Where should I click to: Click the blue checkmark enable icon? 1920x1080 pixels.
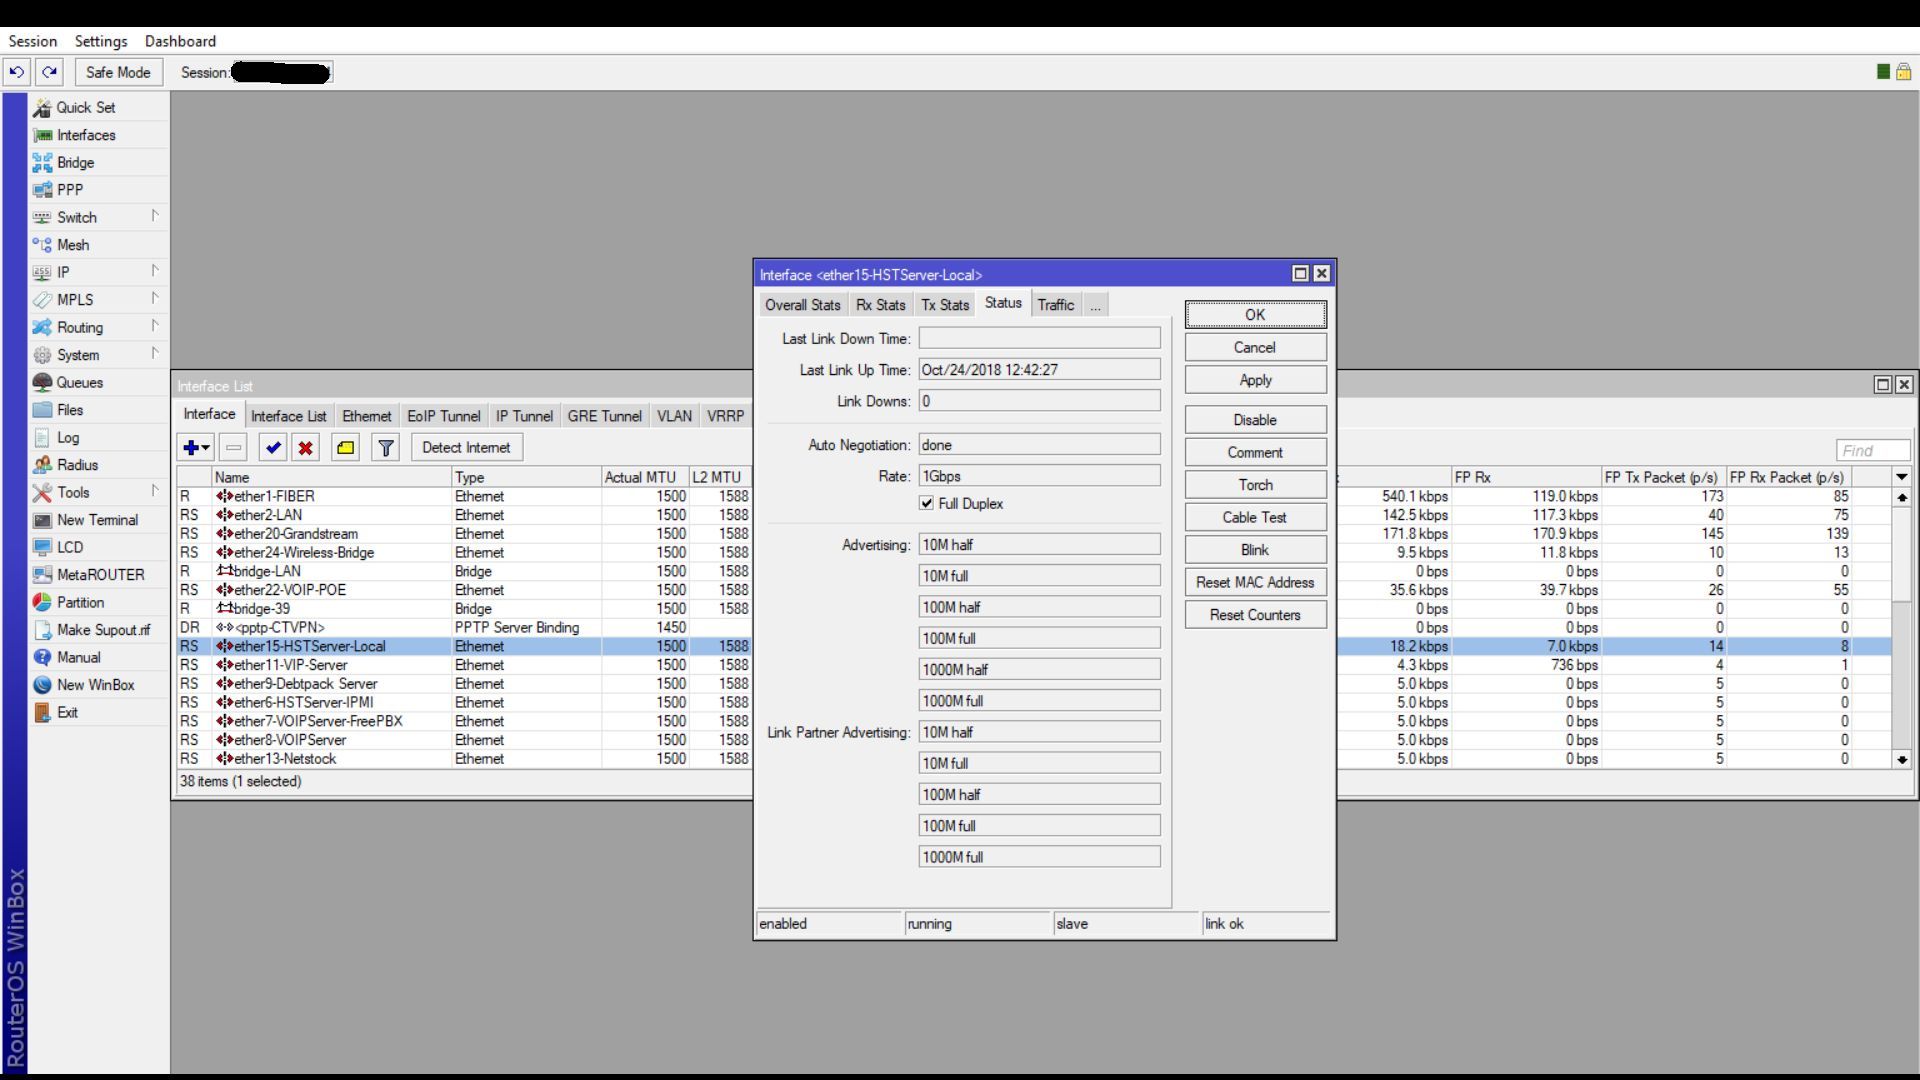click(x=273, y=448)
